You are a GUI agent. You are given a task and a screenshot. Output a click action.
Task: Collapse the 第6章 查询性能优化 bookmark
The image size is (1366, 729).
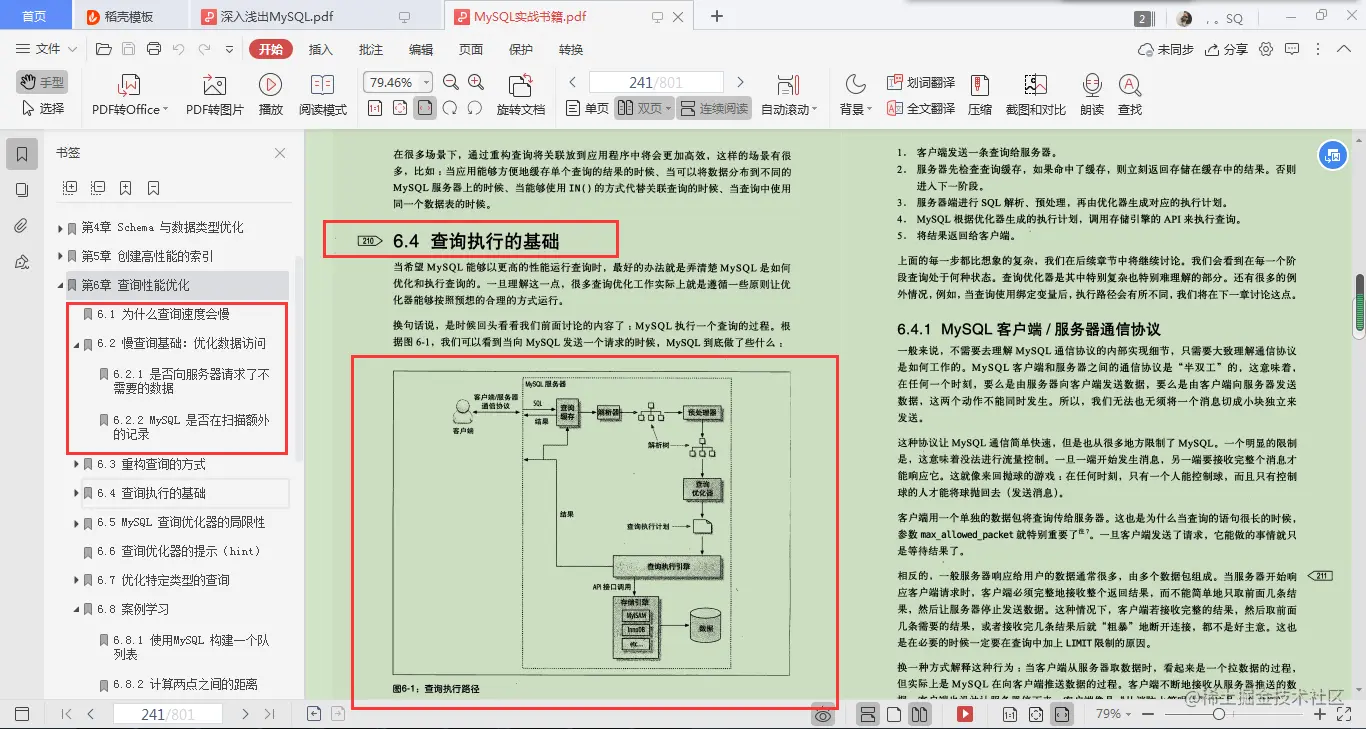click(x=60, y=286)
